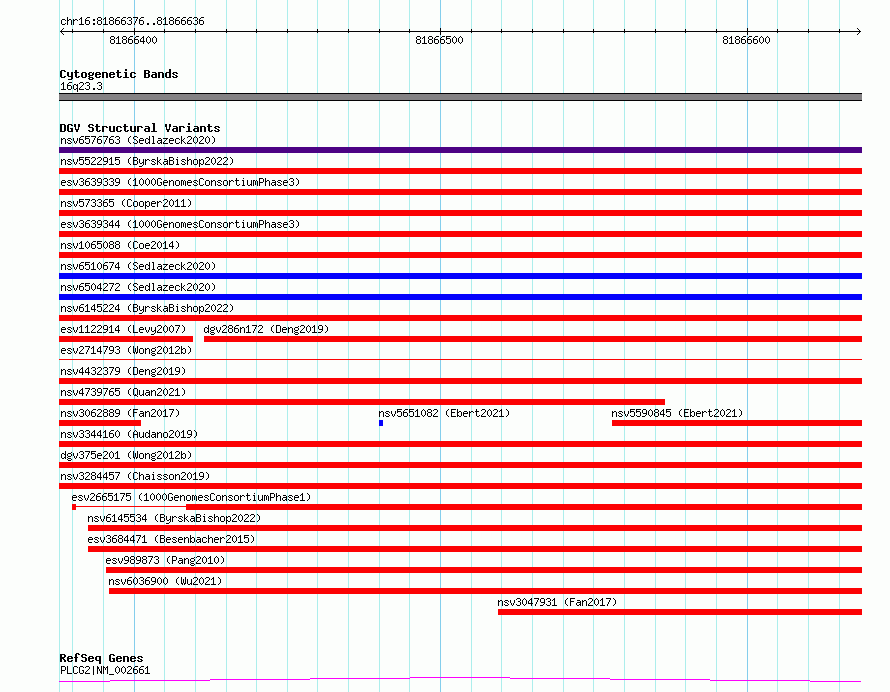Select nsv6036900 (Wu2021) label
The image size is (890, 692).
click(165, 581)
